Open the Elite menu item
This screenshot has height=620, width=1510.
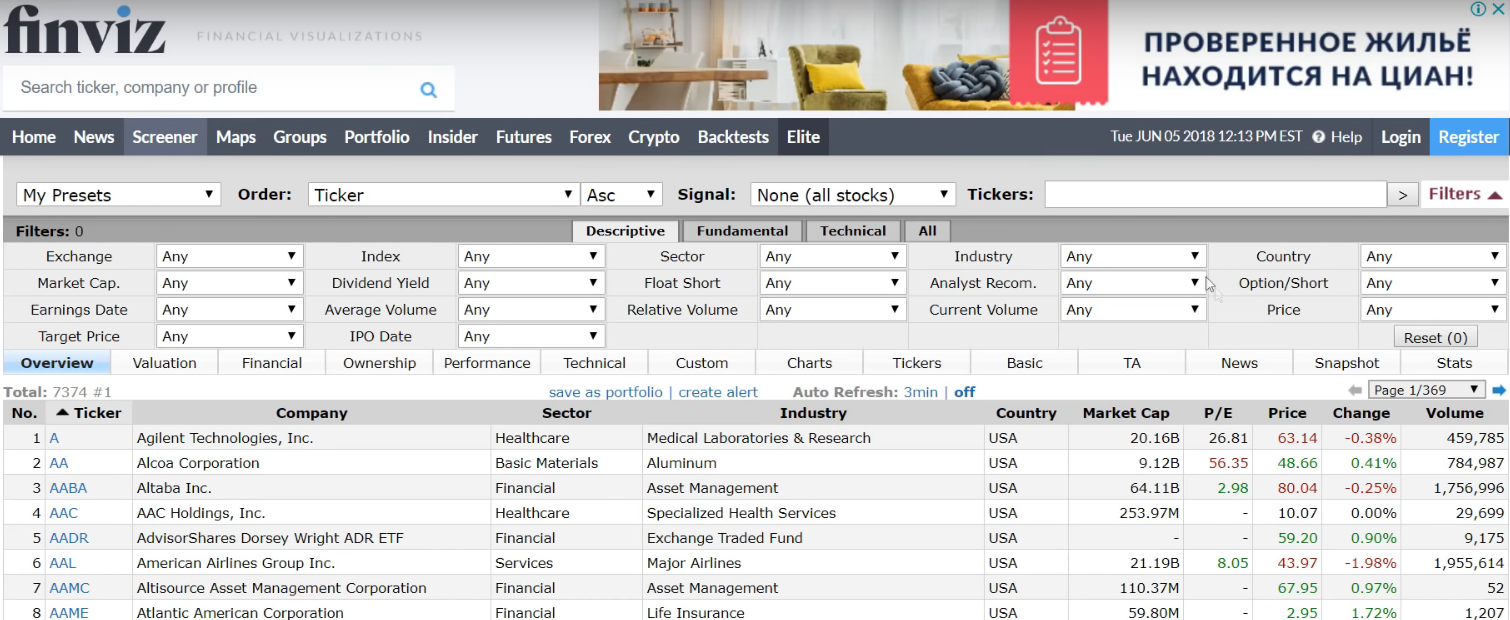coord(803,137)
